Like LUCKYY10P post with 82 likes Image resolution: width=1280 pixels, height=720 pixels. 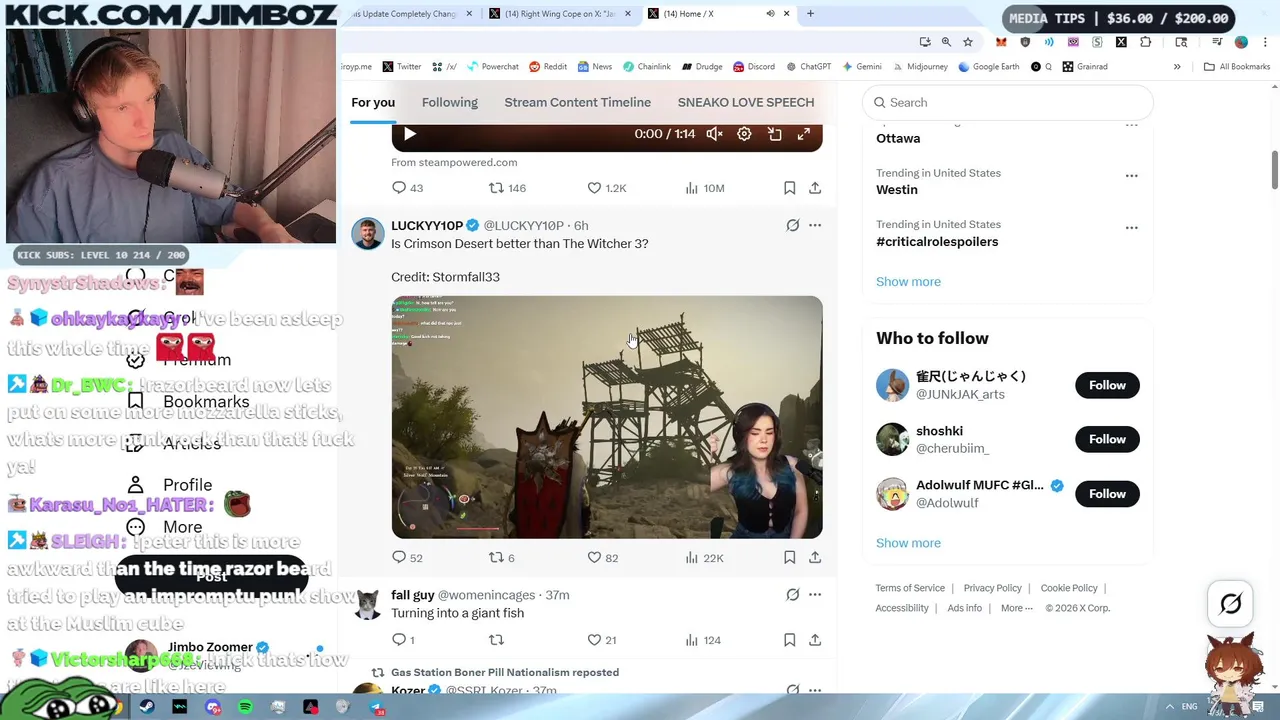coord(603,558)
